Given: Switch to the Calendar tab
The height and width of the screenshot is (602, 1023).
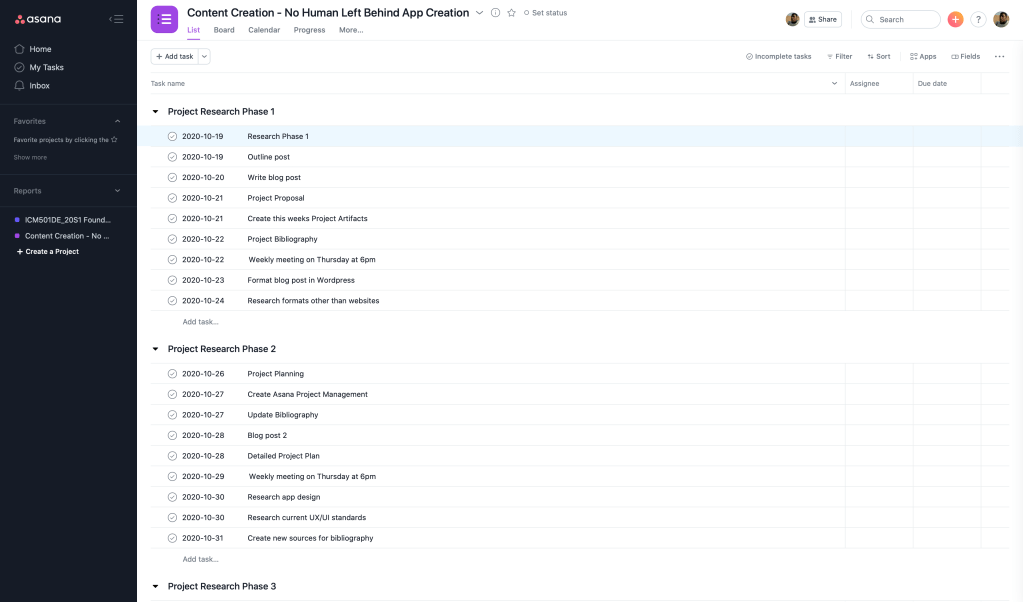Looking at the screenshot, I should click(264, 30).
